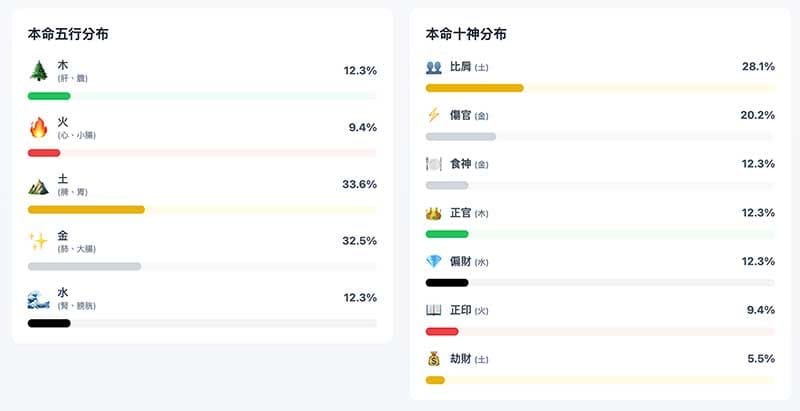Click the black 偏財 progress bar

(446, 282)
